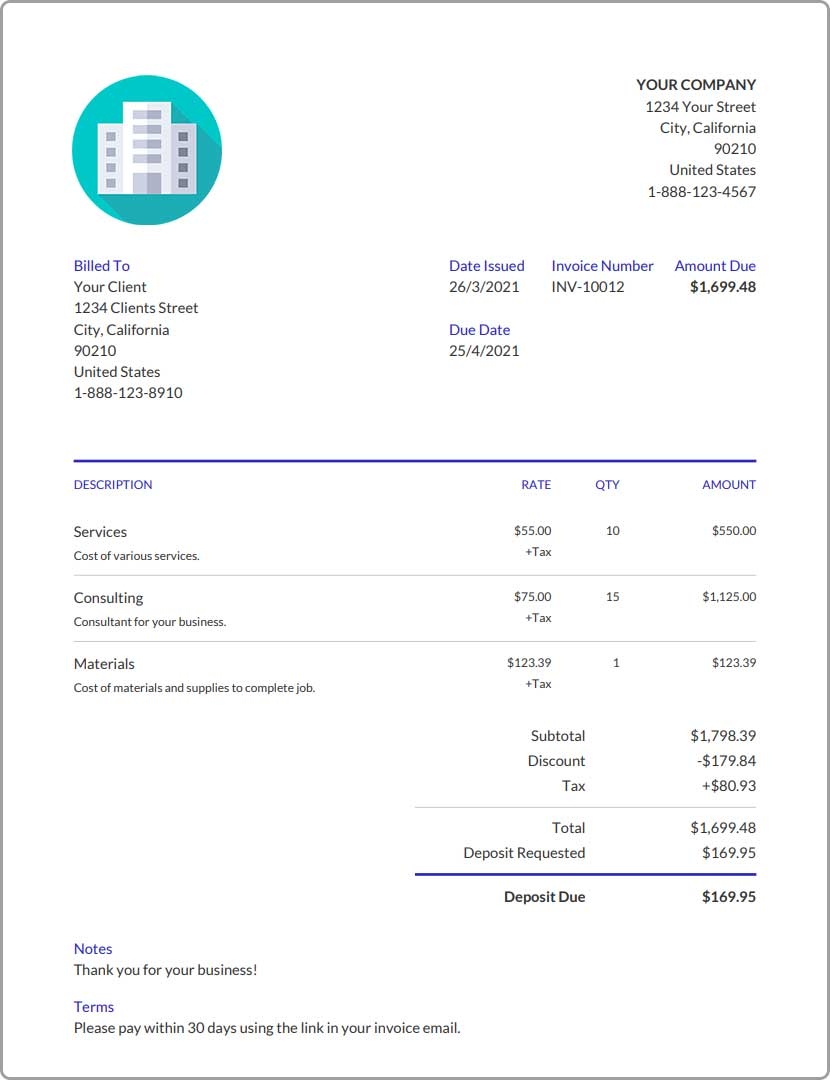Select the Date Issued heading
Image resolution: width=830 pixels, height=1080 pixels.
[487, 265]
